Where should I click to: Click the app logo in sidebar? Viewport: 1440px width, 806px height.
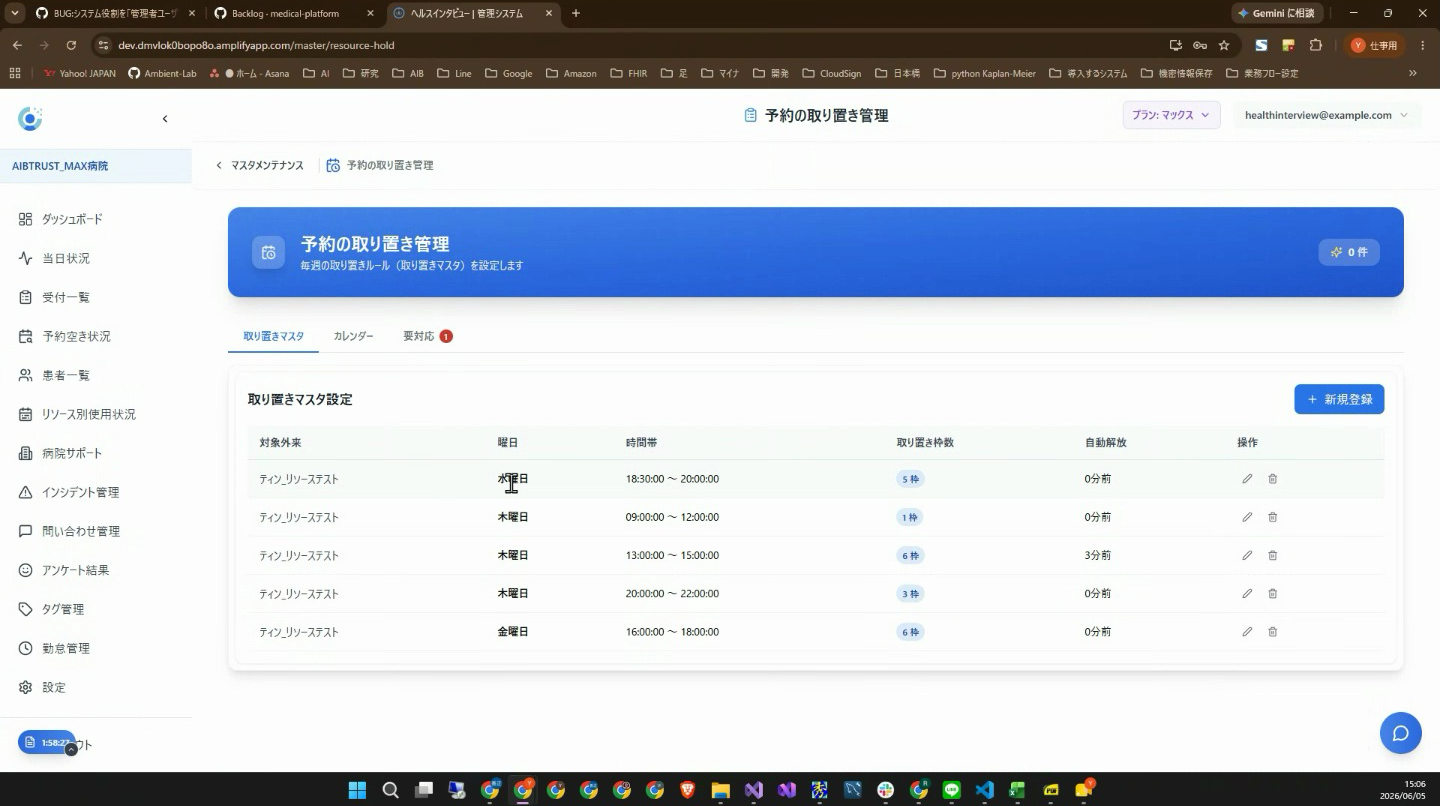(x=30, y=119)
